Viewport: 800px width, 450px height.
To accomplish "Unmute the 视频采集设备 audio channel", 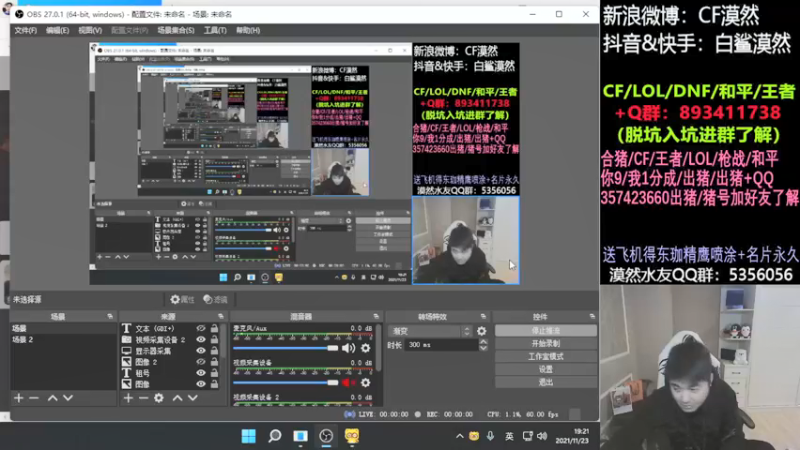I will pos(348,383).
